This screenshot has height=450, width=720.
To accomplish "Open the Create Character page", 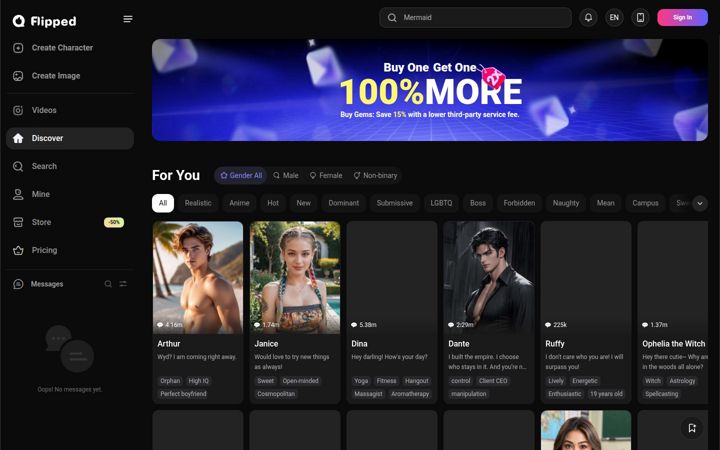I will click(70, 48).
